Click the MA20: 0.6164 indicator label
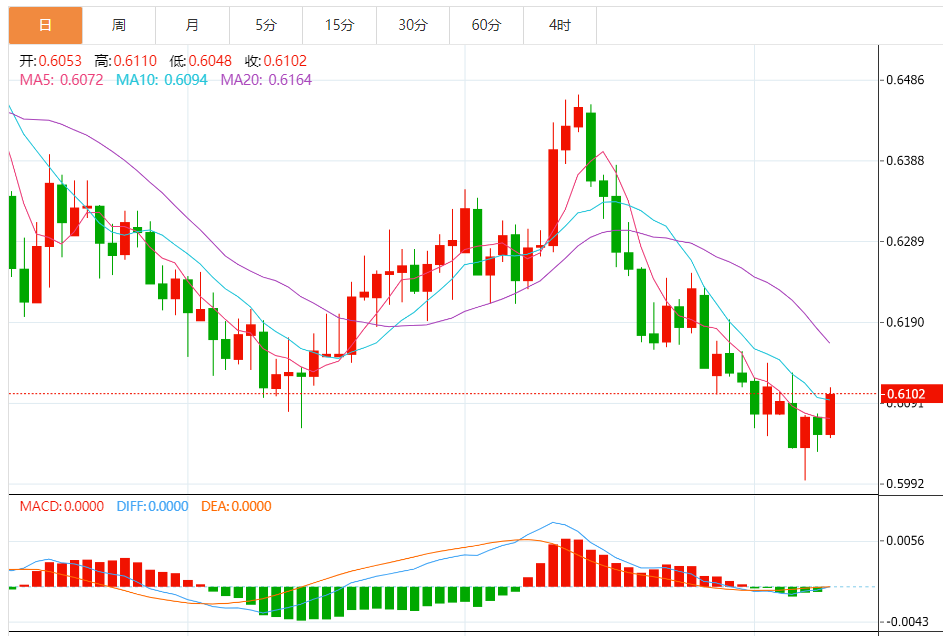The image size is (943, 636). point(266,80)
